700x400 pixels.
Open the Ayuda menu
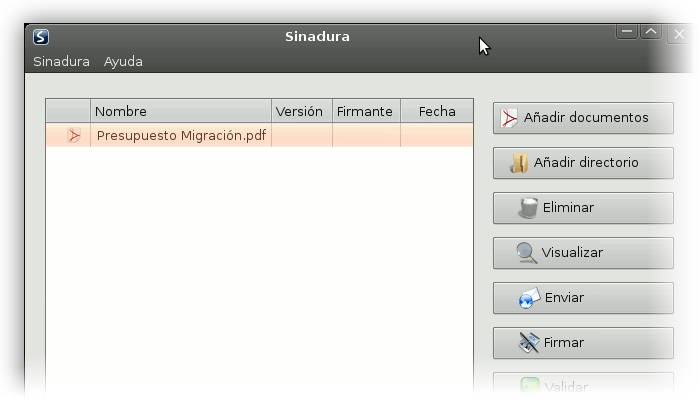(x=123, y=61)
